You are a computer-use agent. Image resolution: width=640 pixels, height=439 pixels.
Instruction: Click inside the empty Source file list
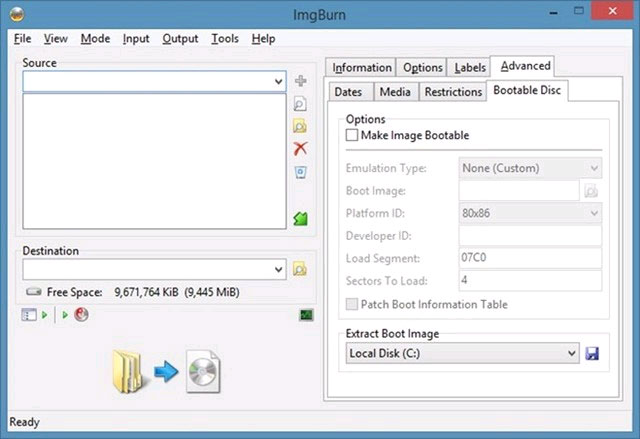point(154,162)
